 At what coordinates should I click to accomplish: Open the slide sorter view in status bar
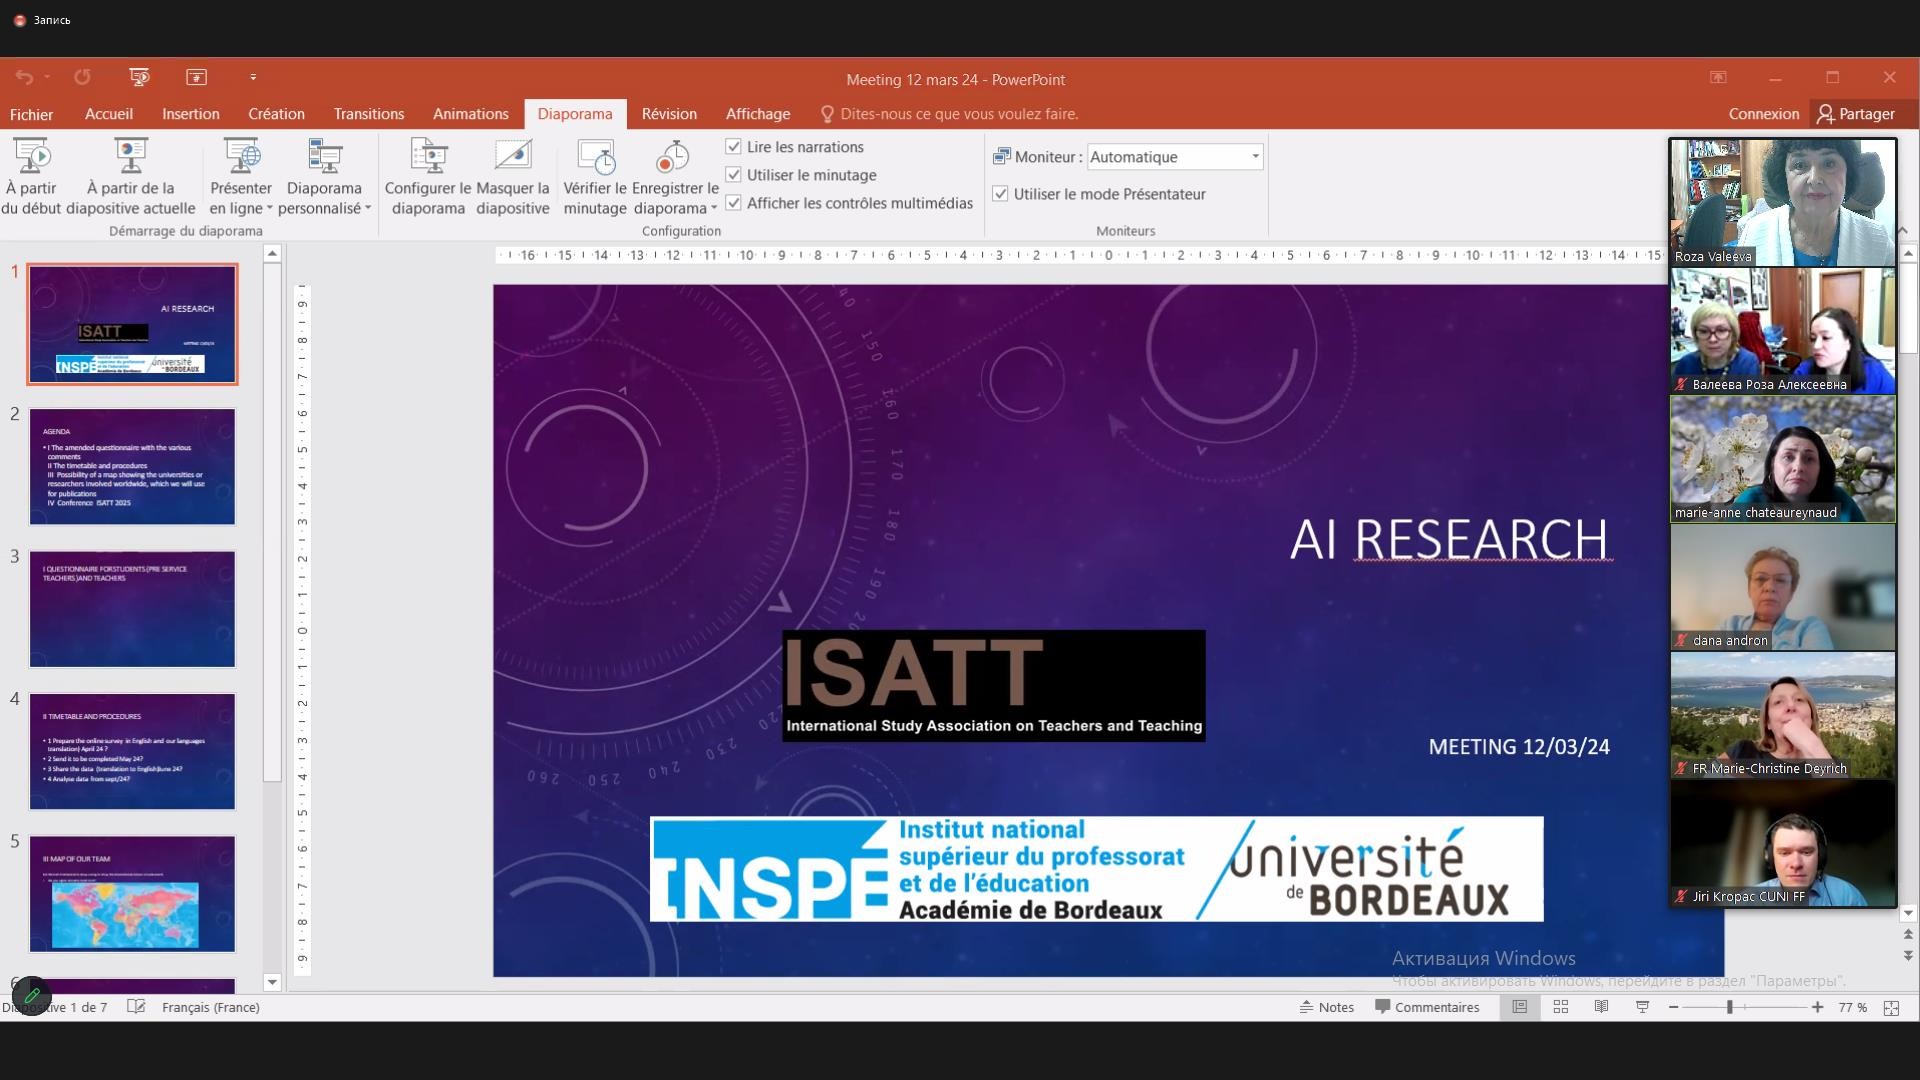[x=1560, y=1007]
